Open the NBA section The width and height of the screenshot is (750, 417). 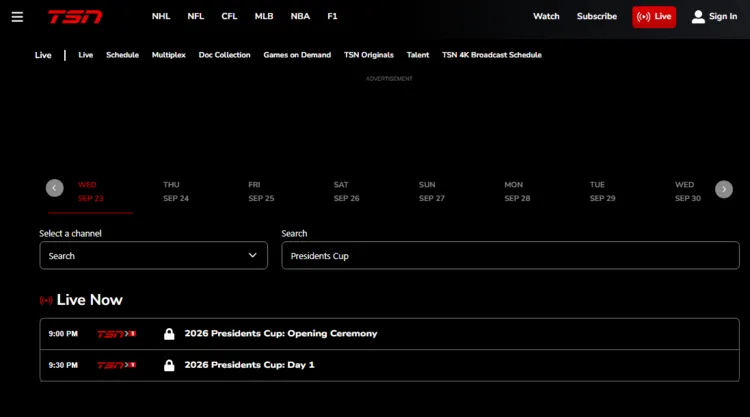(x=300, y=16)
